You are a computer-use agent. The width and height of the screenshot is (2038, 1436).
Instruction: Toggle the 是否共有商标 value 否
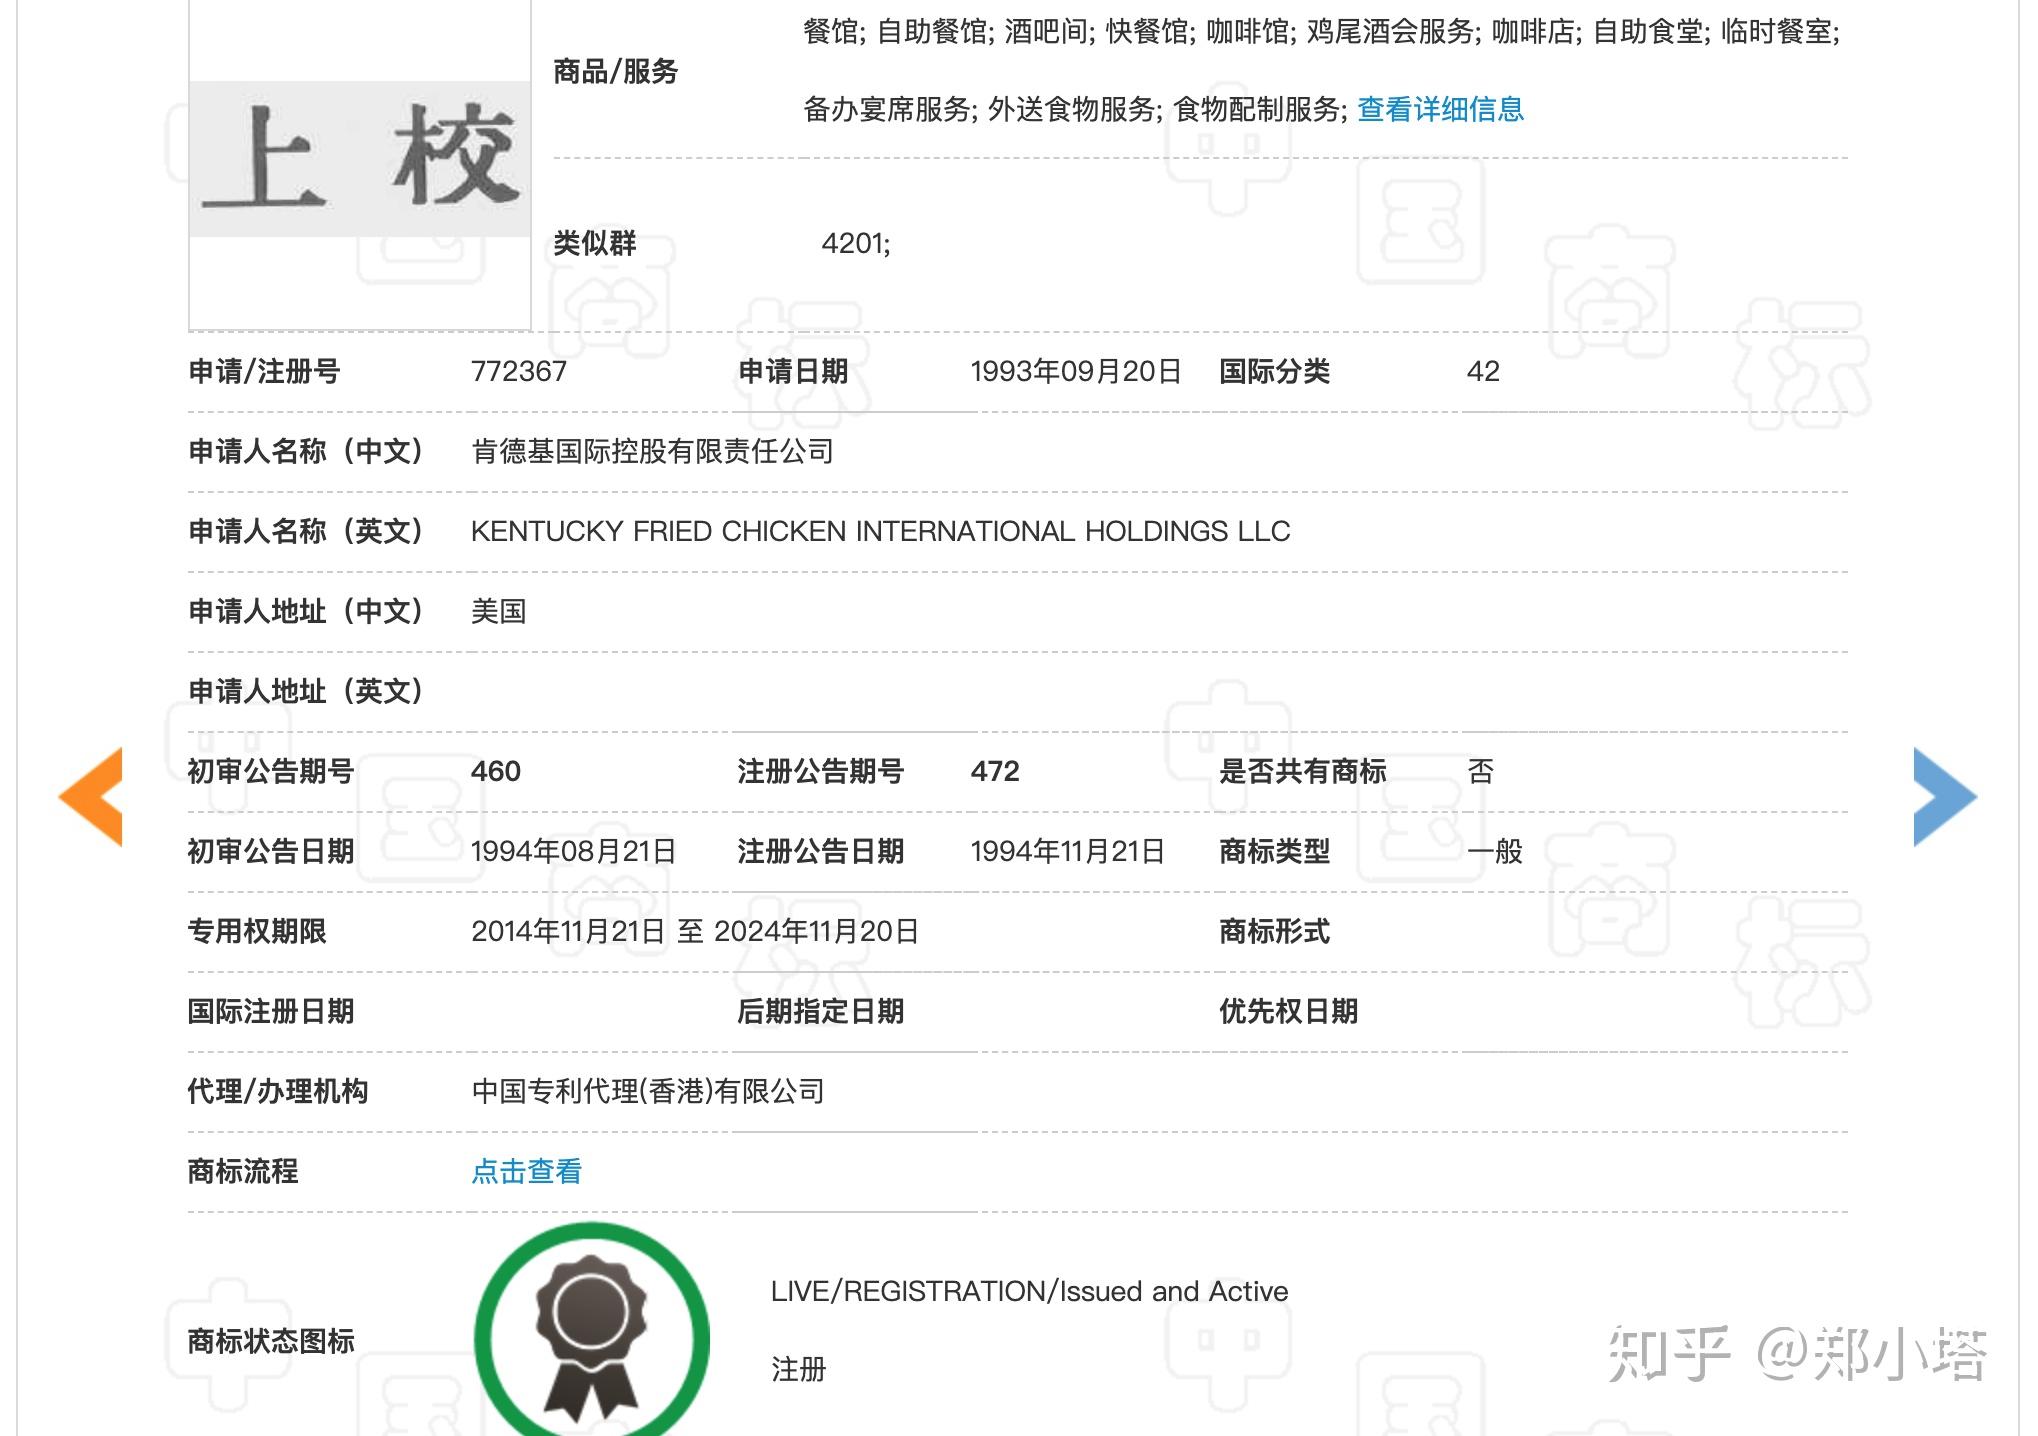click(1480, 772)
